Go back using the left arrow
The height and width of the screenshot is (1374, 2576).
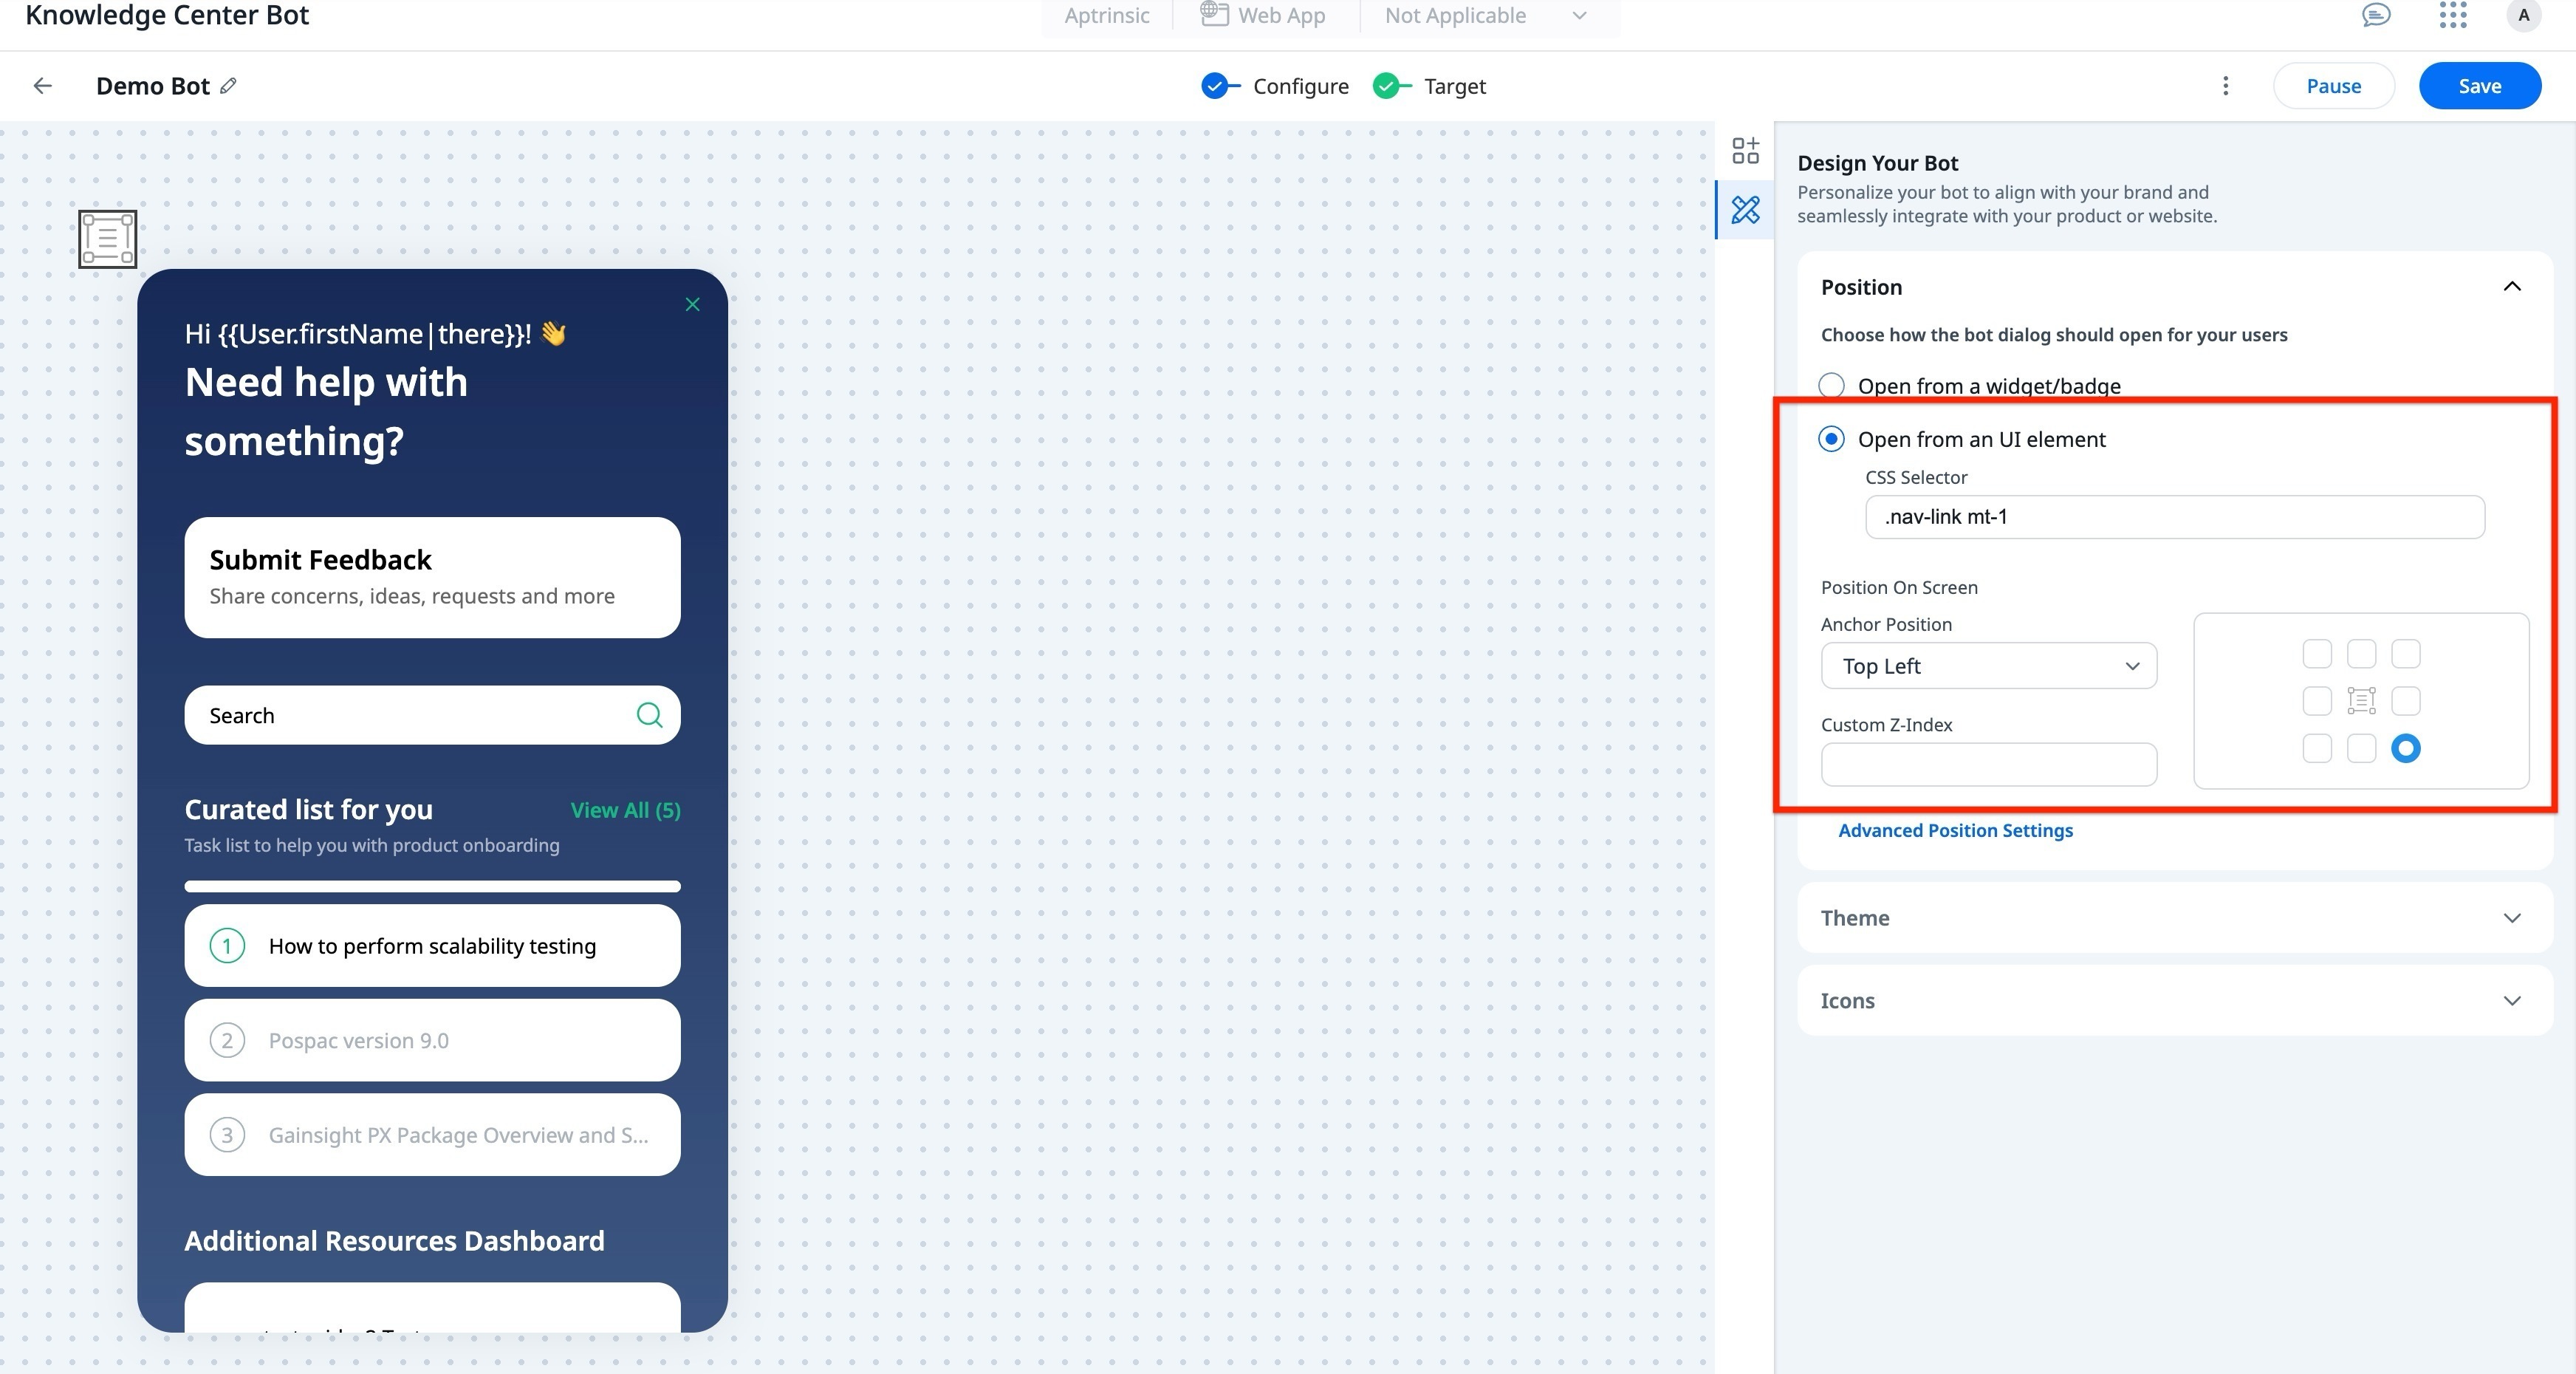pos(42,86)
